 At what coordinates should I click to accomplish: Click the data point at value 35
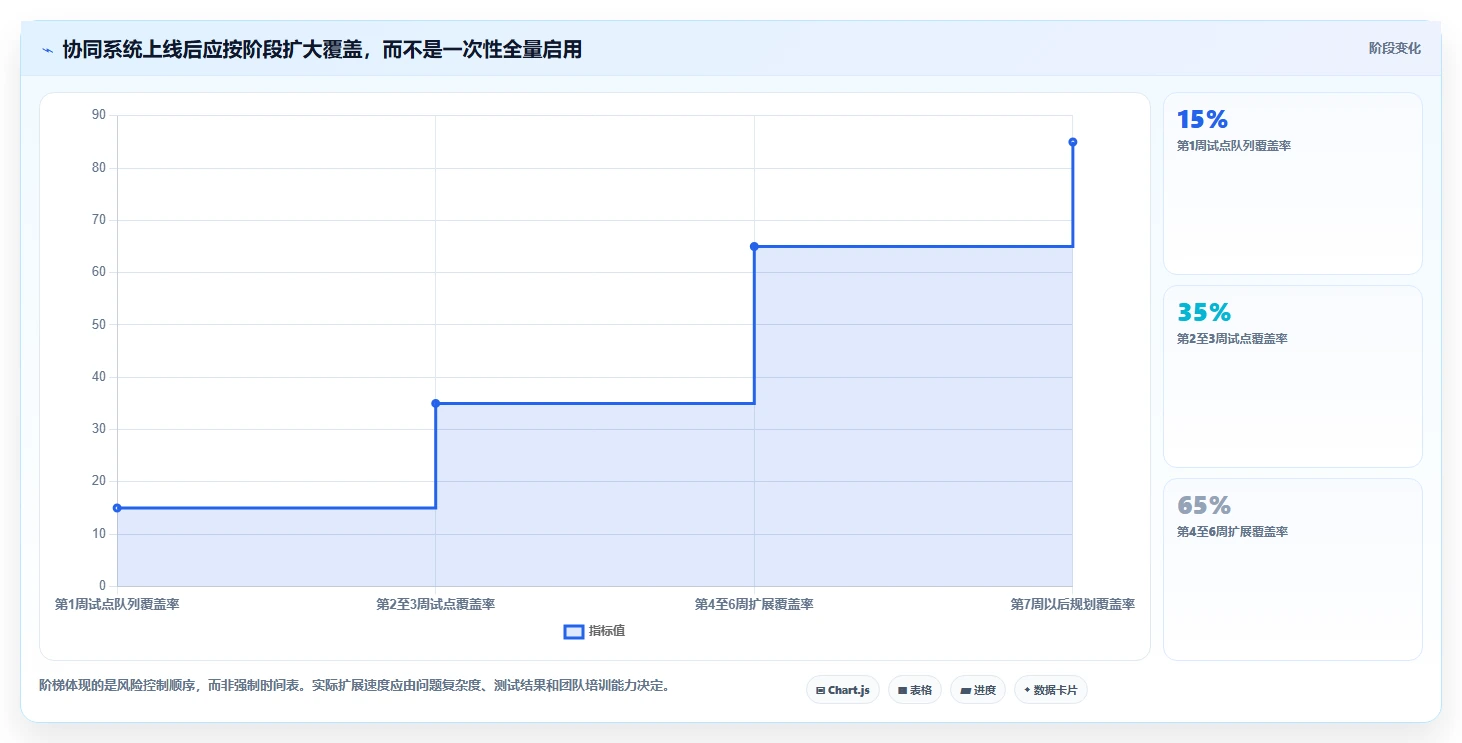pyautogui.click(x=435, y=403)
